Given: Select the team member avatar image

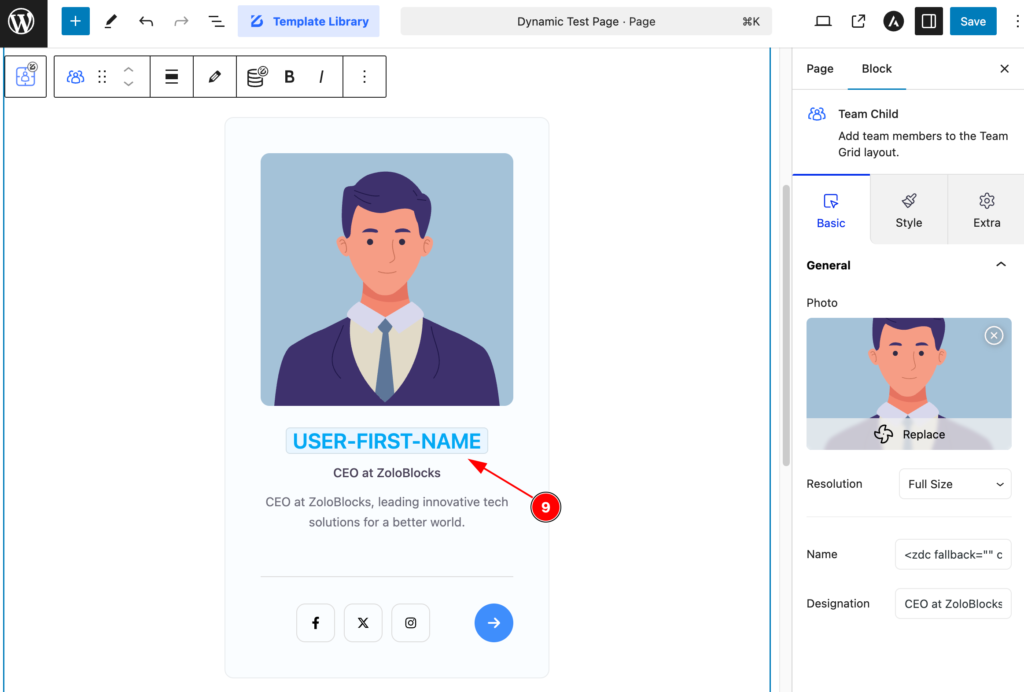Looking at the screenshot, I should click(x=387, y=279).
